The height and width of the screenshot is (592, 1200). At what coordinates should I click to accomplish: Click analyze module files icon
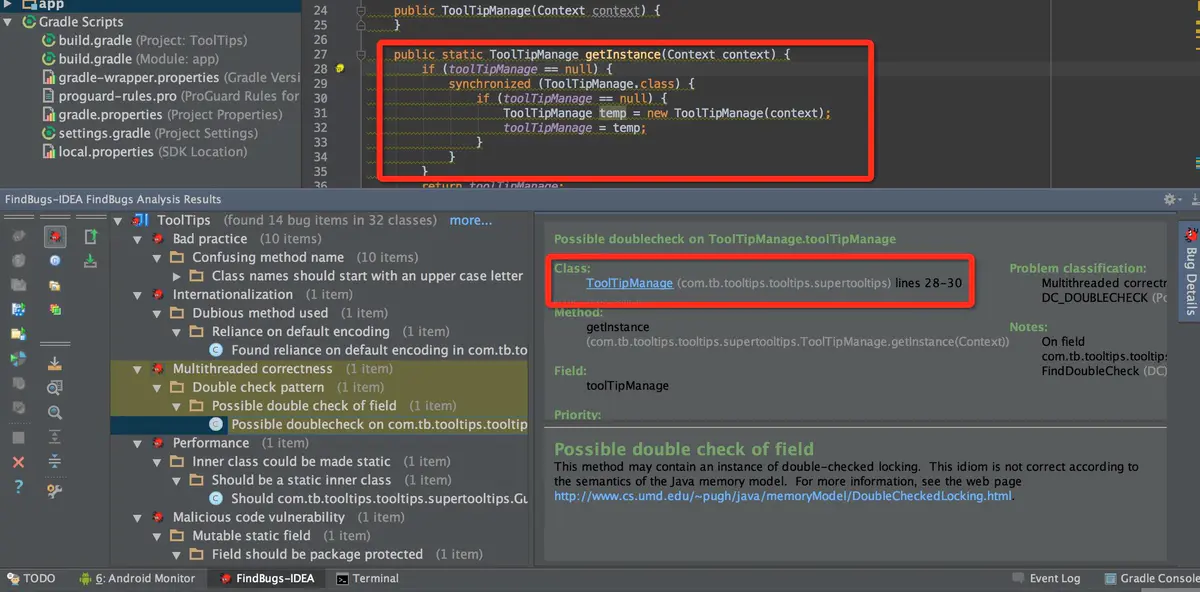pyautogui.click(x=18, y=309)
